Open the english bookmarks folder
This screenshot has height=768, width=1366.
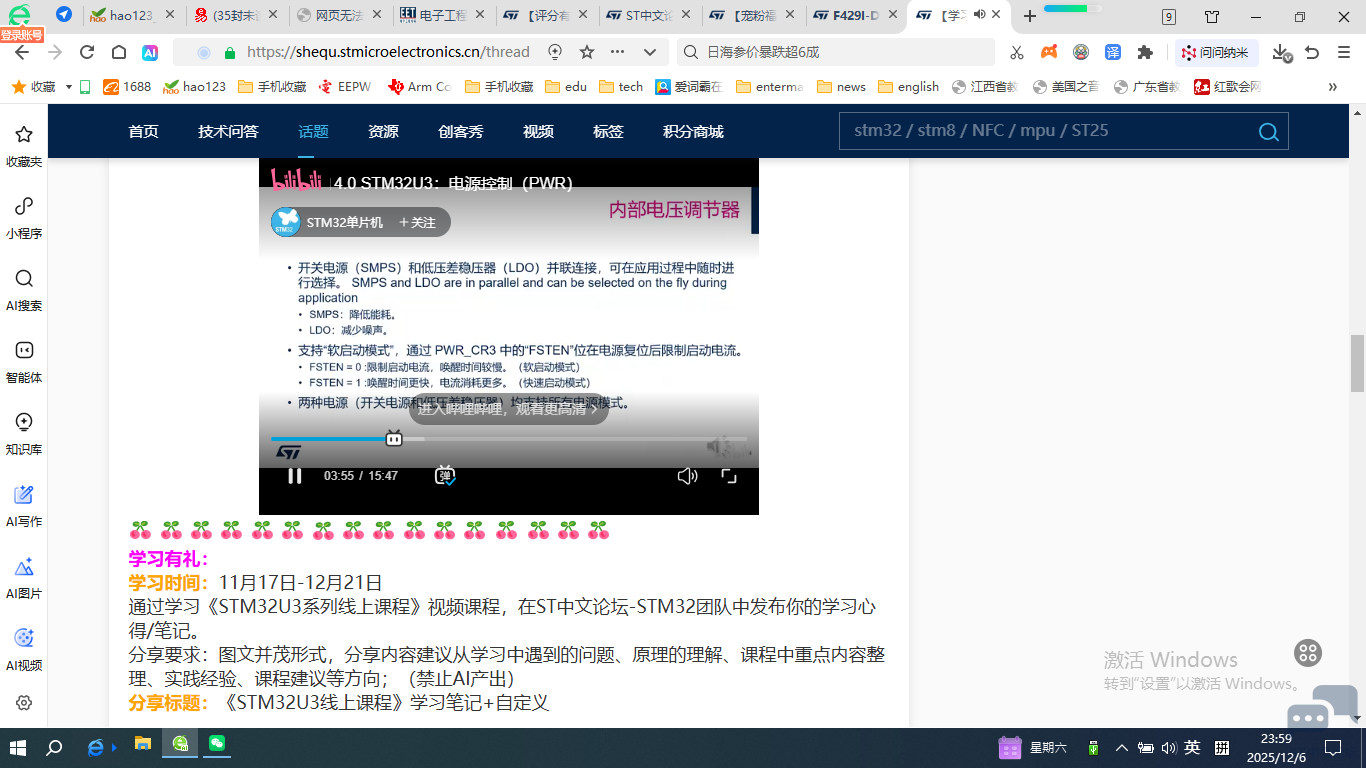click(908, 87)
